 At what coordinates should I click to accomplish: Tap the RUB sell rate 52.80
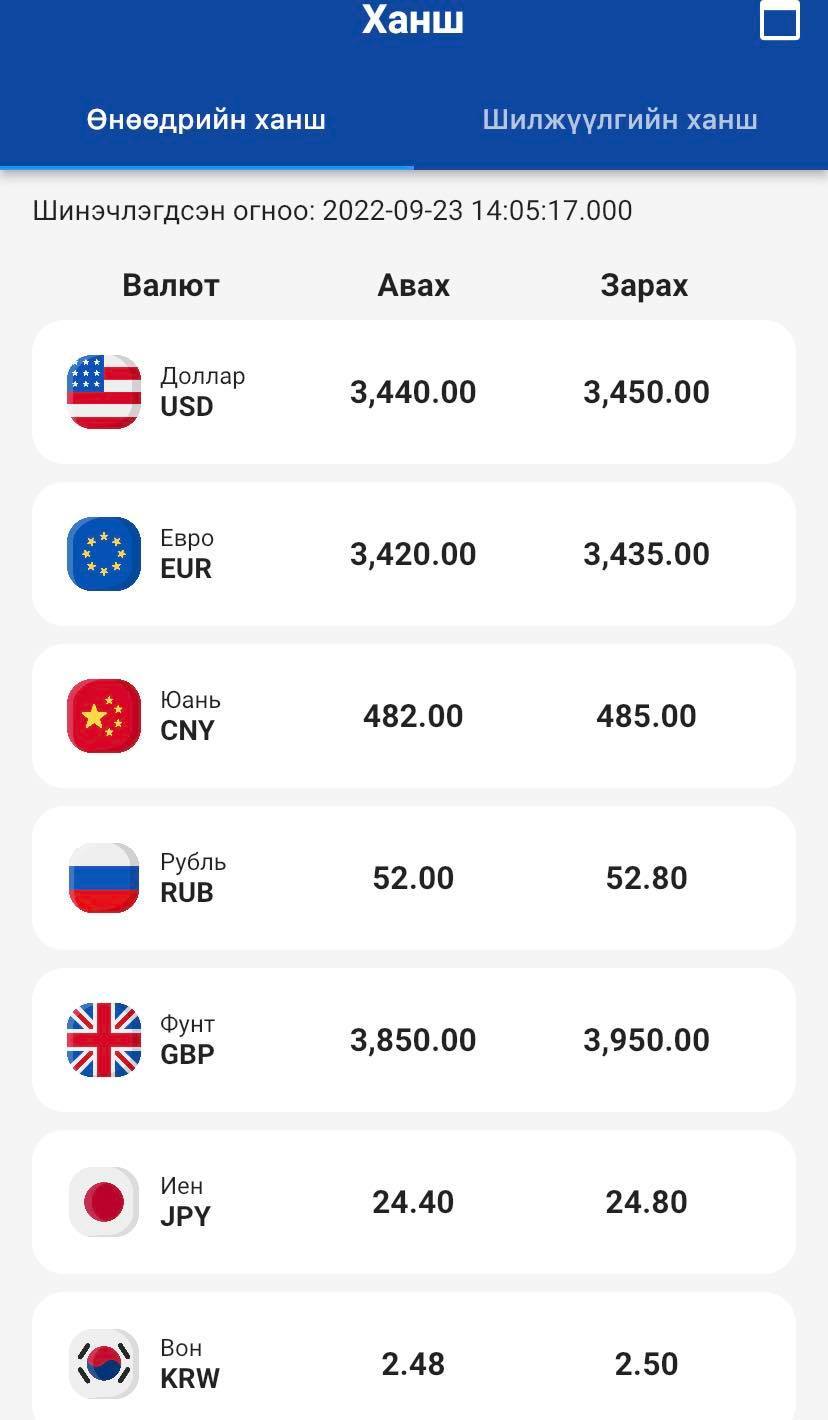[x=646, y=878]
